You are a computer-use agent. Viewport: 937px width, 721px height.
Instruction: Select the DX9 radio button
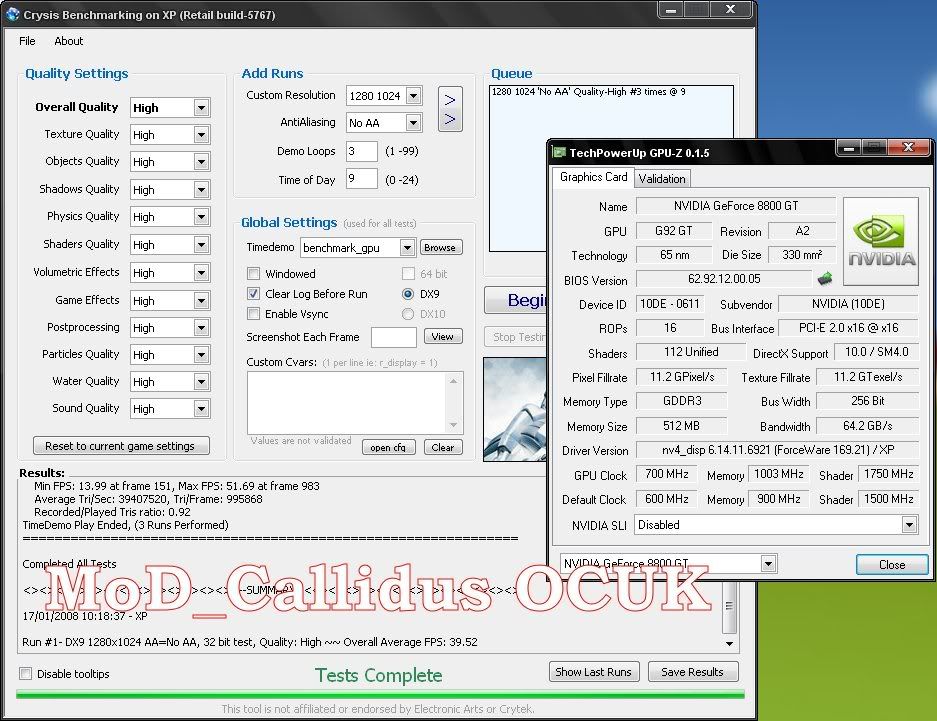(408, 294)
